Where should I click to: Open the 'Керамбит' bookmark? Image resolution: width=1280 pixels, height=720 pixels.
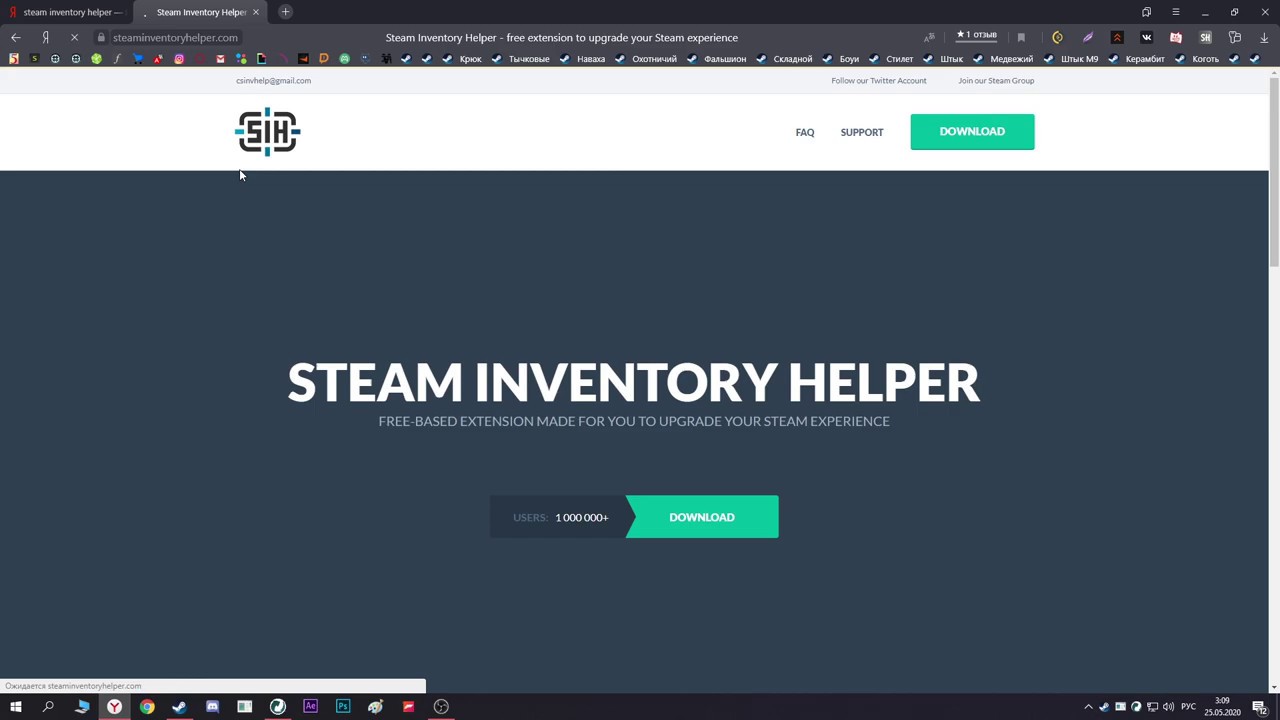pyautogui.click(x=1137, y=59)
